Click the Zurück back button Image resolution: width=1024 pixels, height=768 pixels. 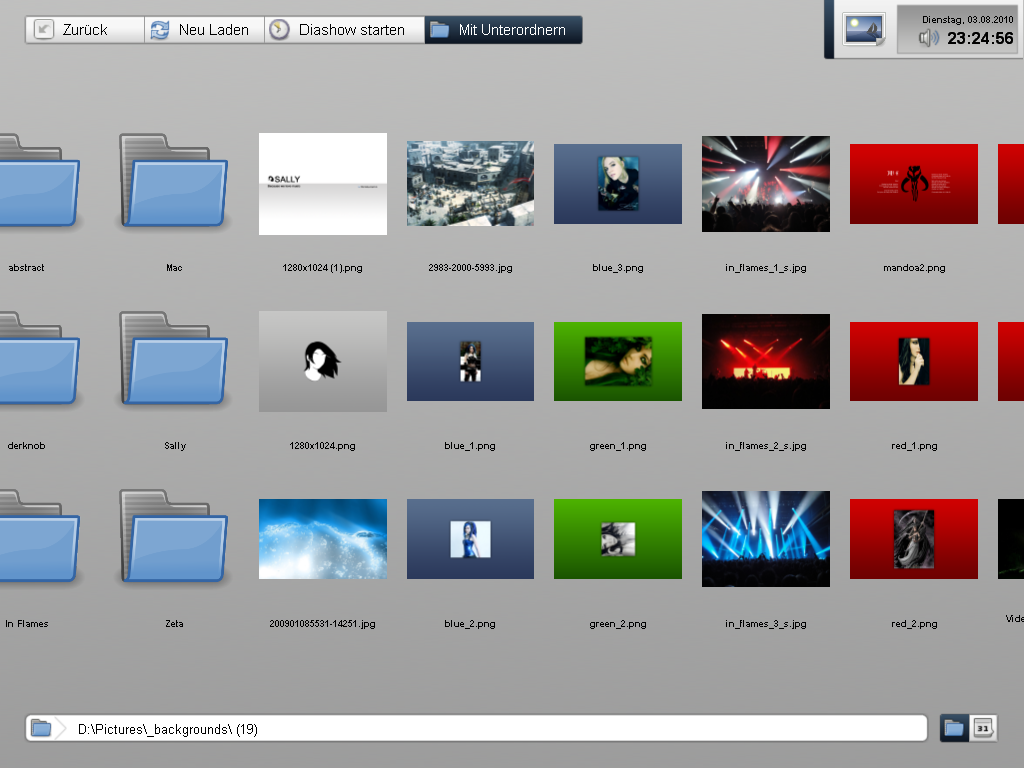point(85,30)
